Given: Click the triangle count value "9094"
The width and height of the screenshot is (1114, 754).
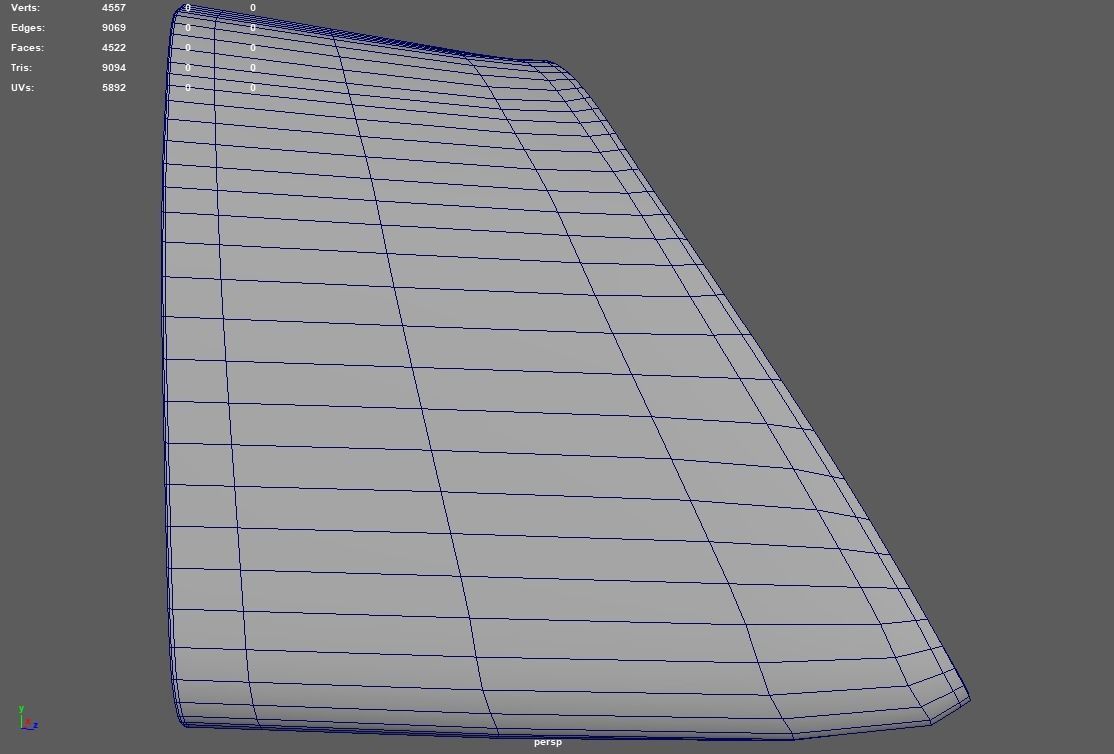Looking at the screenshot, I should pos(114,68).
